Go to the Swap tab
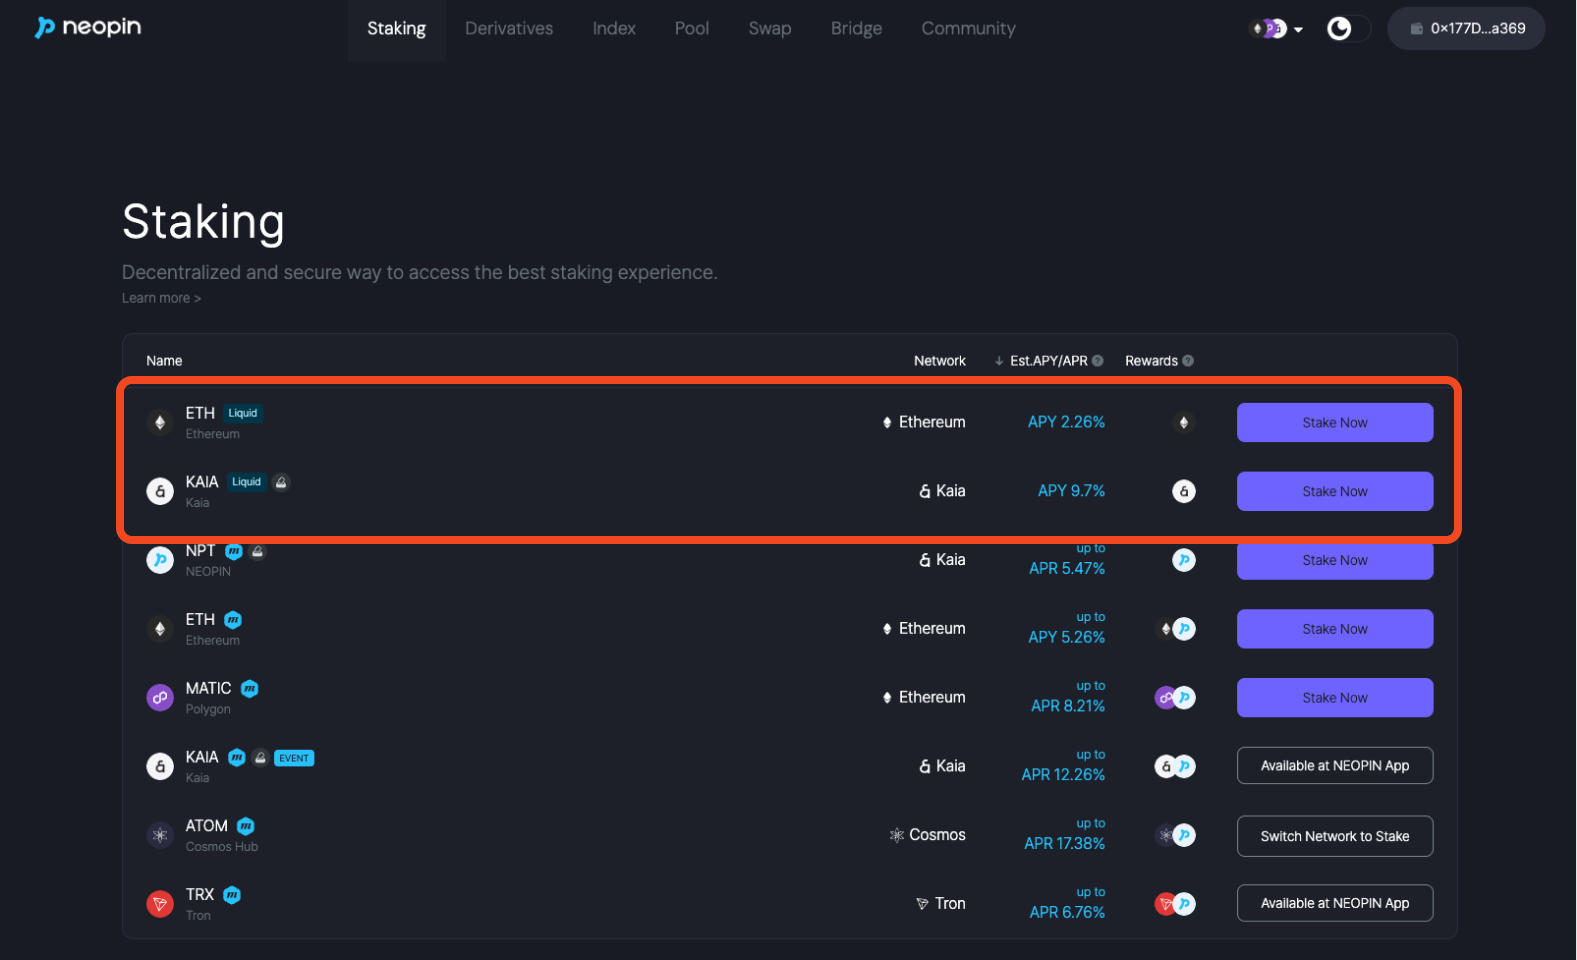The image size is (1577, 960). pyautogui.click(x=769, y=29)
